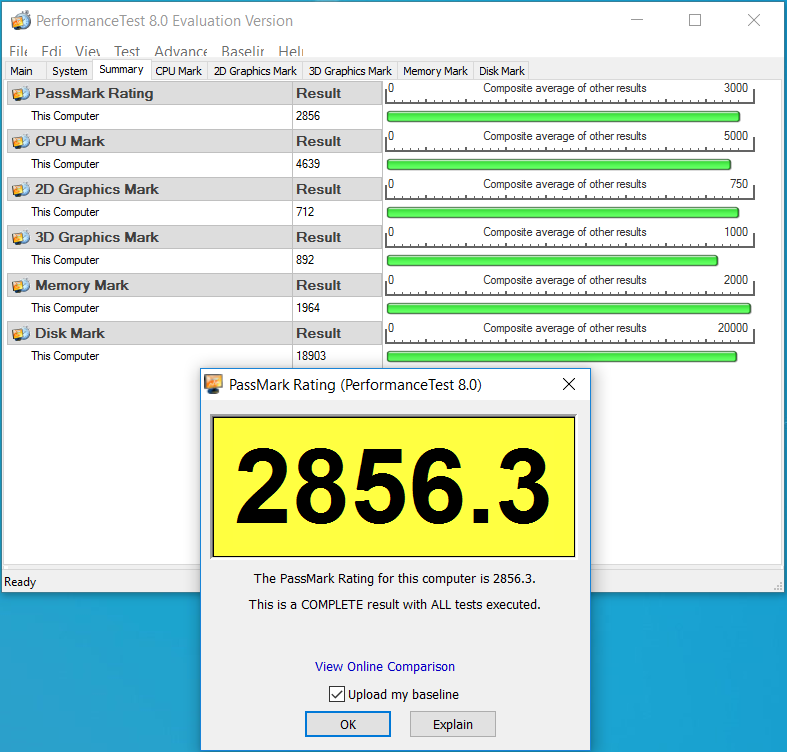Open the Advanced menu
The height and width of the screenshot is (752, 787).
[x=181, y=51]
